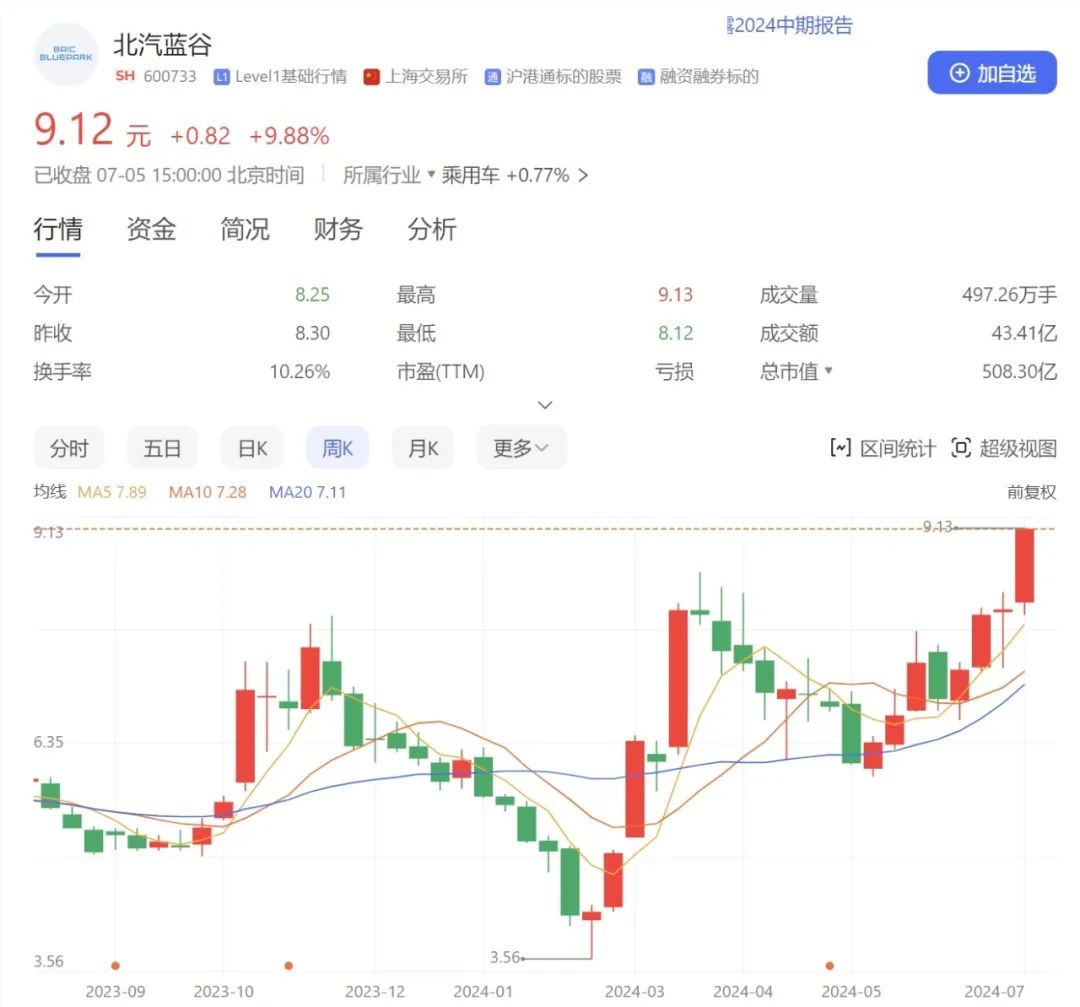This screenshot has height=1007, width=1080.
Task: Add stock with 加自选 button
Action: [x=992, y=72]
